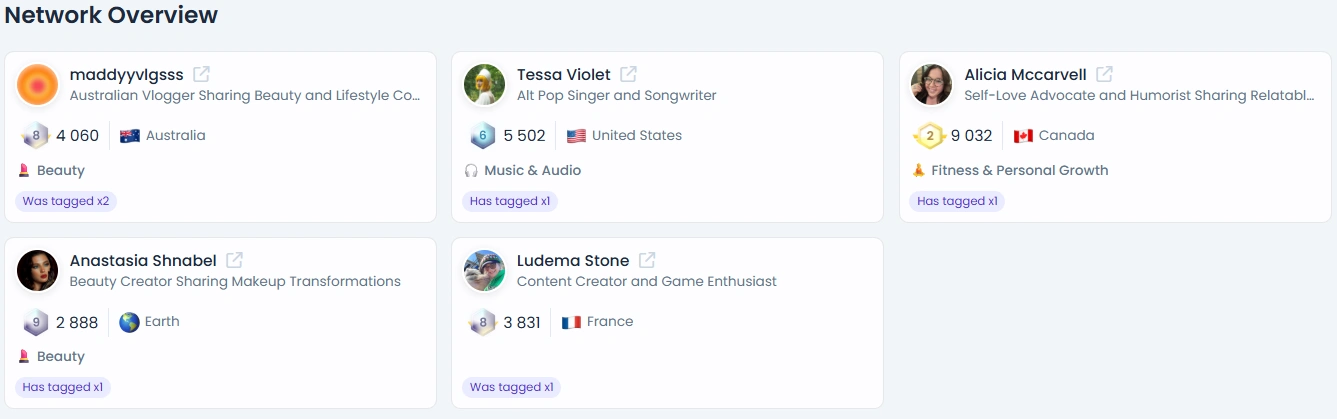The image size is (1337, 419).
Task: Open Ludema Stone external link icon
Action: pos(647,260)
